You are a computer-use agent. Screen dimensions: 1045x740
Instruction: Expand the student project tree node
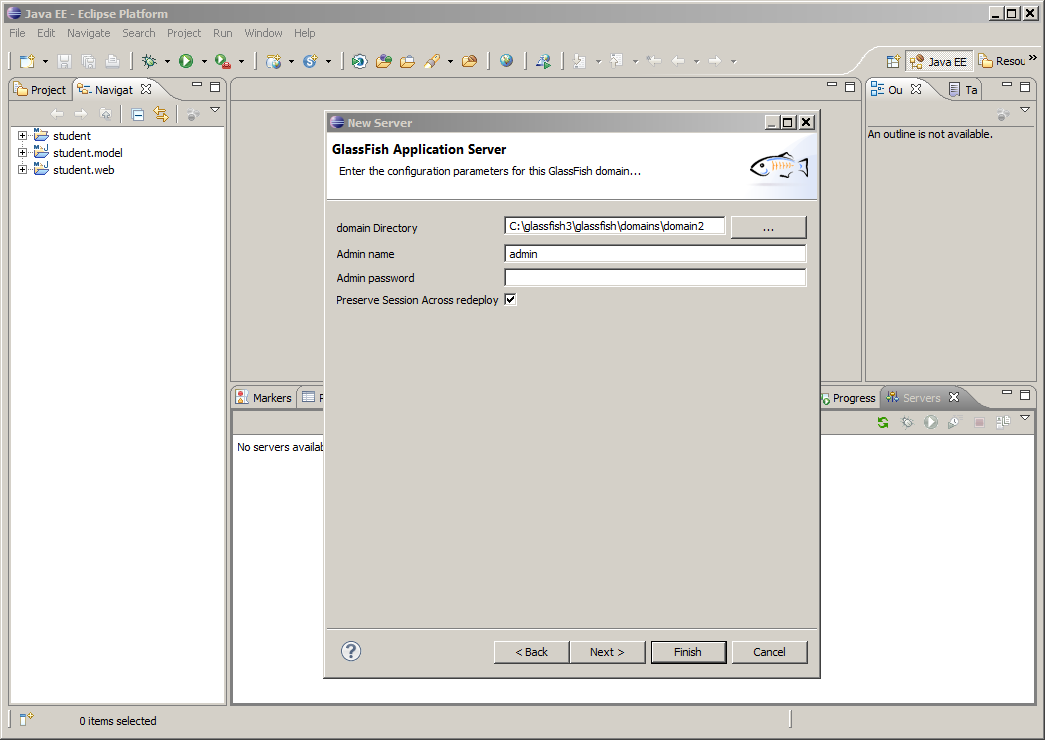click(22, 135)
